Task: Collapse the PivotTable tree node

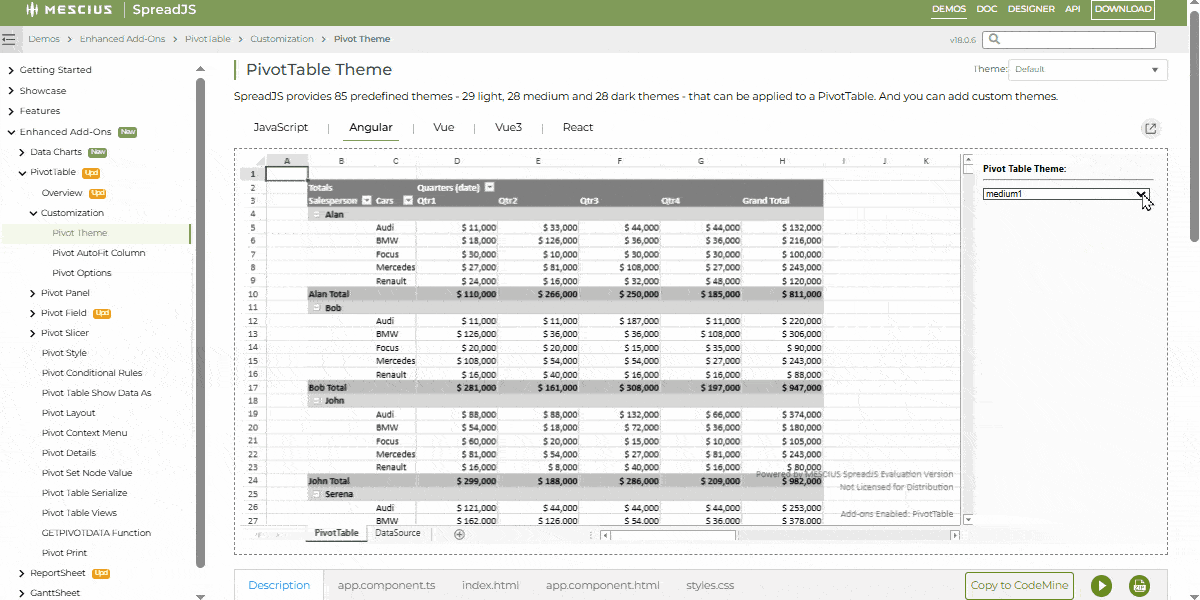Action: point(21,173)
